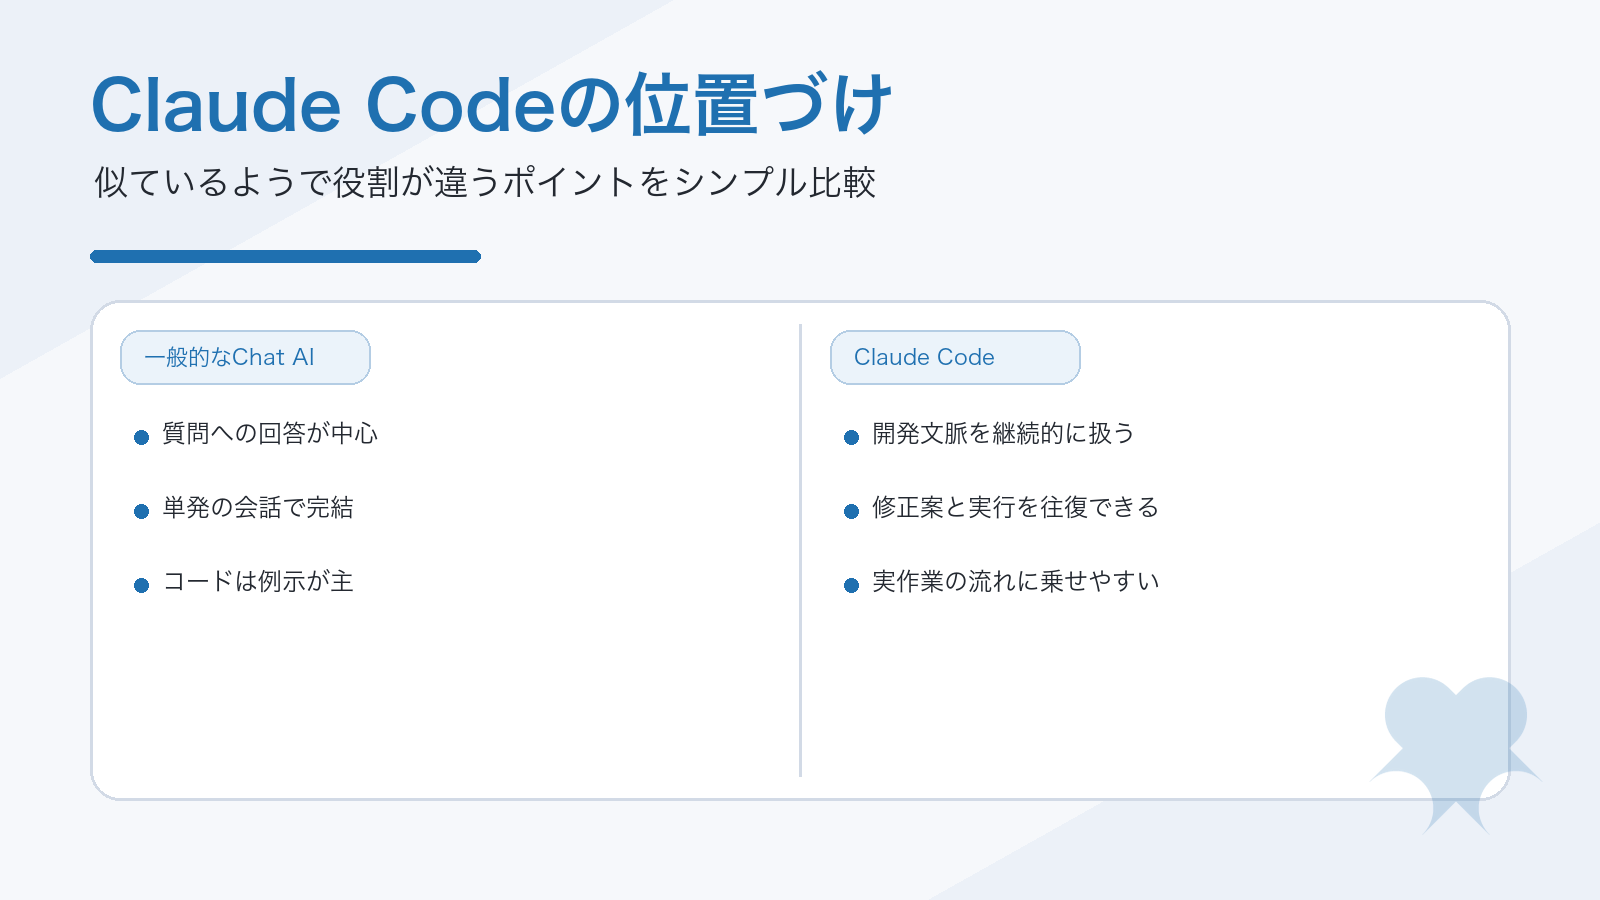1600x900 pixels.
Task: Select the bullet text '質問への回答が中心'
Action: tap(270, 433)
